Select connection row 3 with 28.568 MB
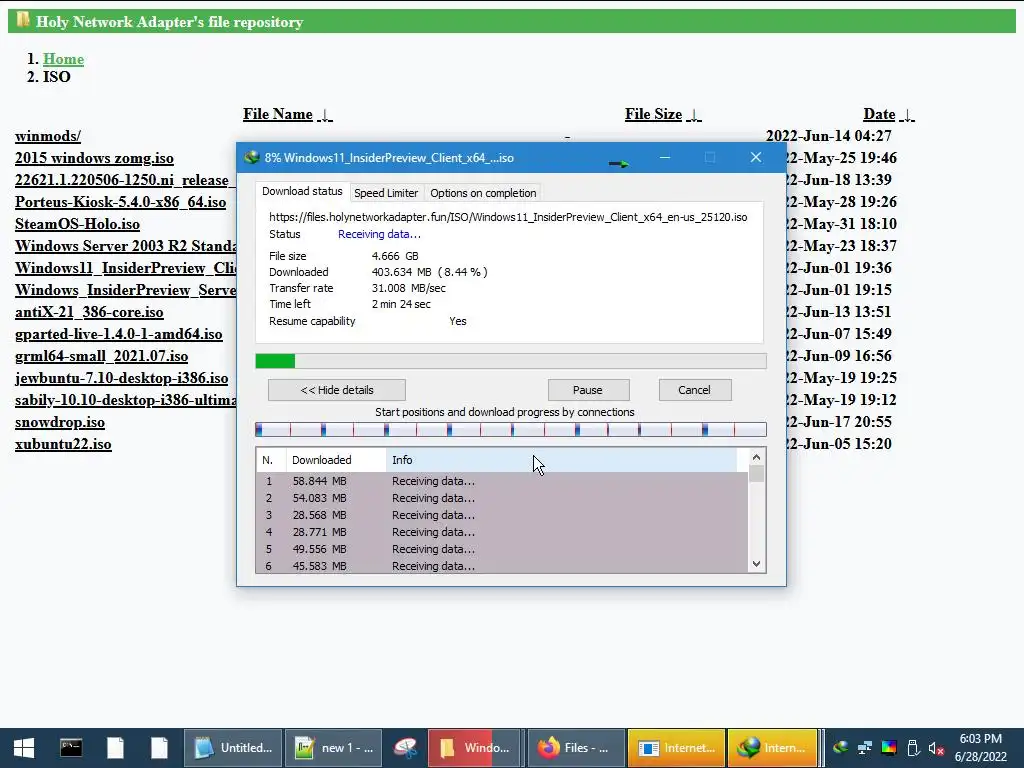This screenshot has width=1024, height=768. pos(502,515)
